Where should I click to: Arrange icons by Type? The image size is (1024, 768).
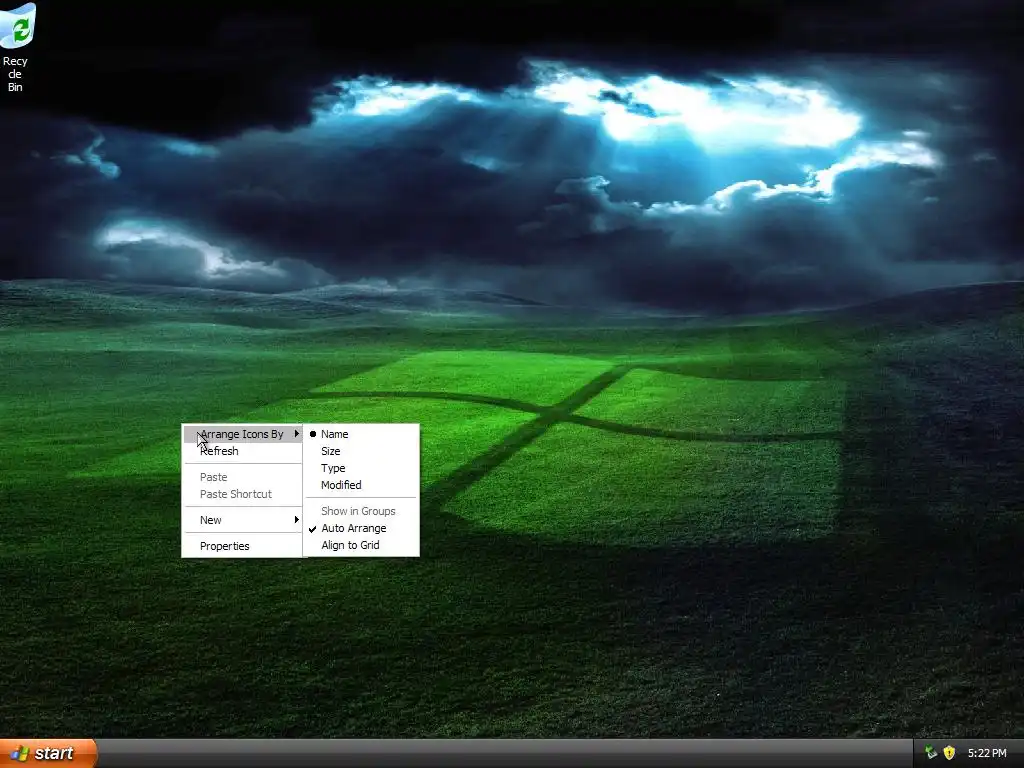pos(361,468)
